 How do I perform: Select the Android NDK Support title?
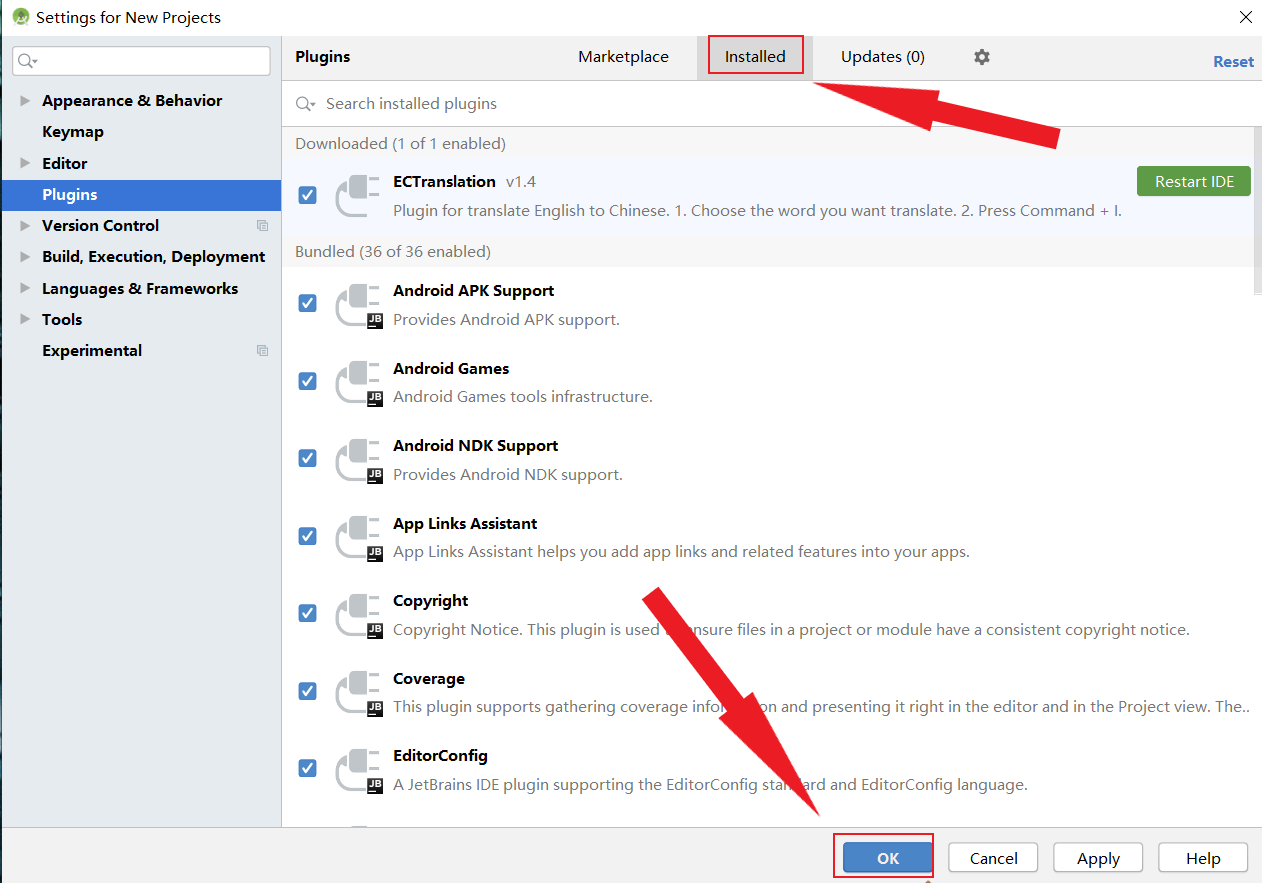click(475, 446)
